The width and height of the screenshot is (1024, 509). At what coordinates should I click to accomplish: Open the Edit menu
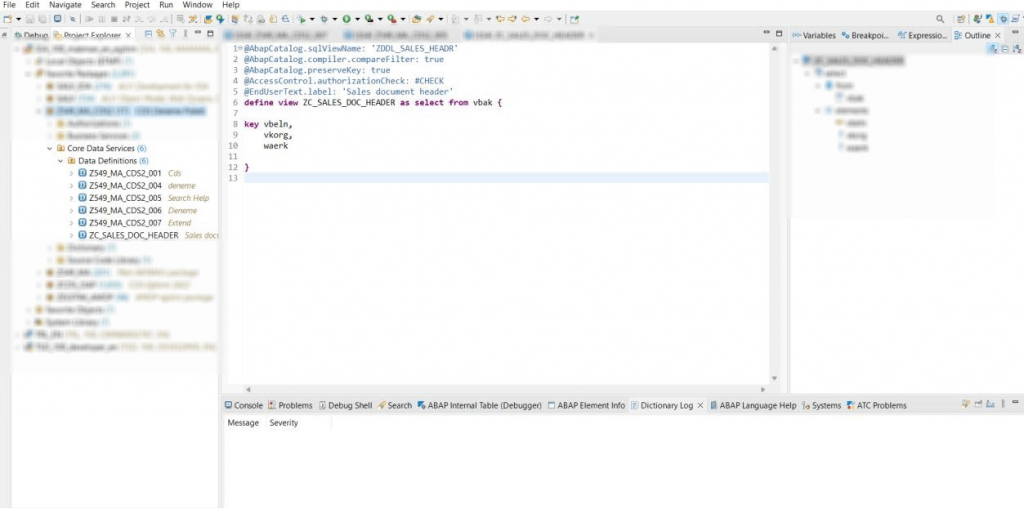(x=32, y=5)
